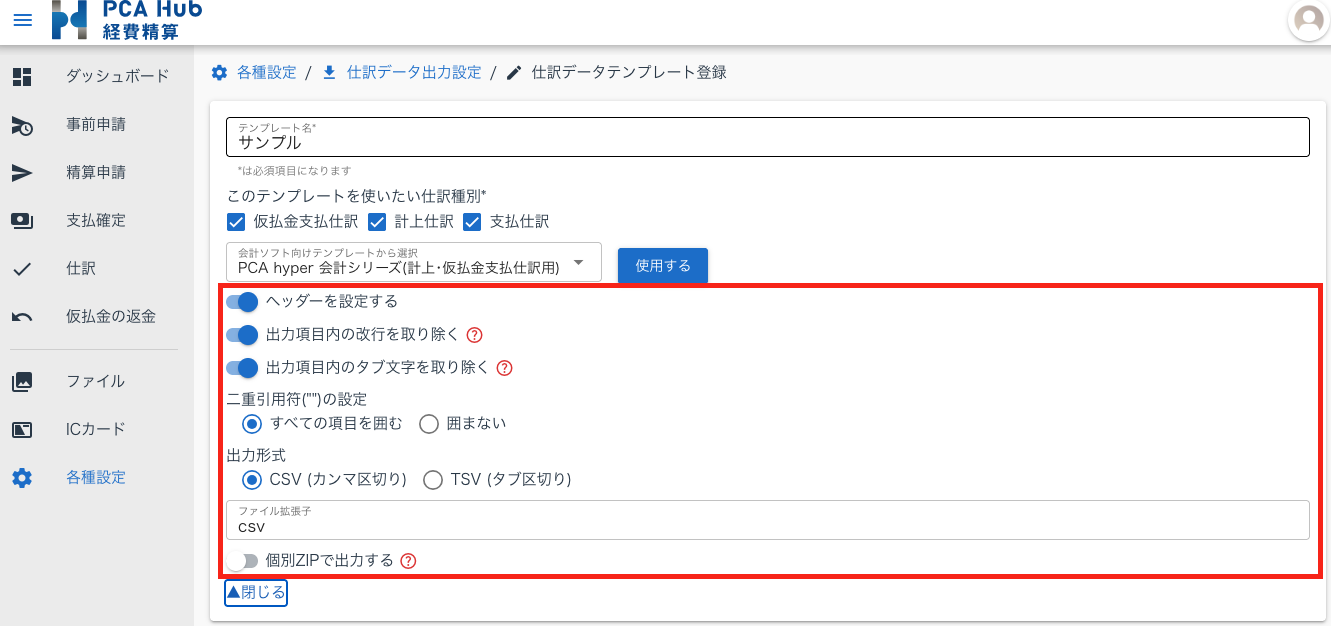Click the 二重引用符("")の設定 label

pyautogui.click(x=297, y=399)
